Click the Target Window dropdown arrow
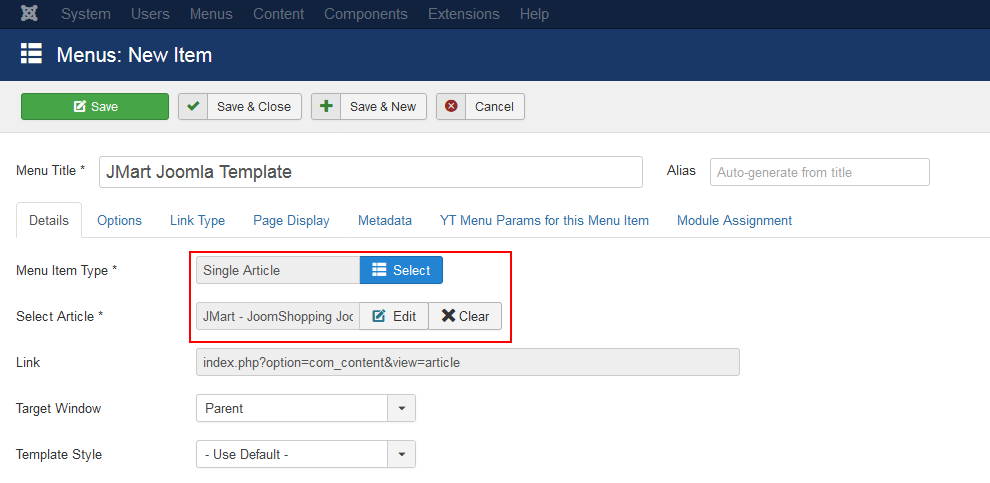This screenshot has height=483, width=990. click(402, 408)
